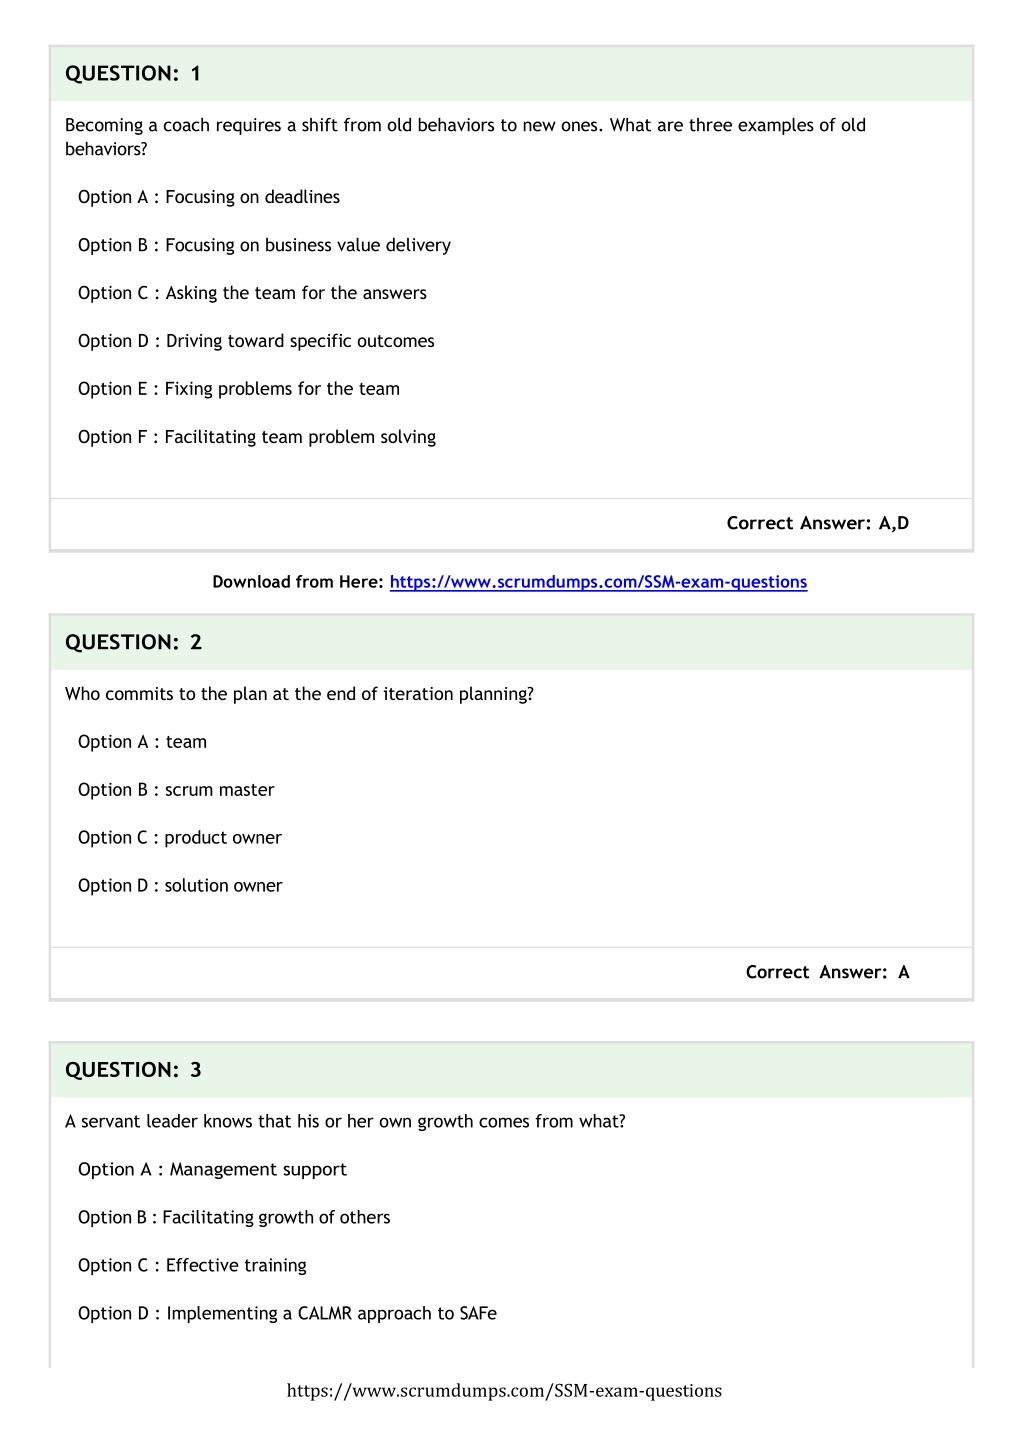Click the footer scrumdumps URL text
Image resolution: width=1024 pixels, height=1447 pixels.
point(504,1391)
